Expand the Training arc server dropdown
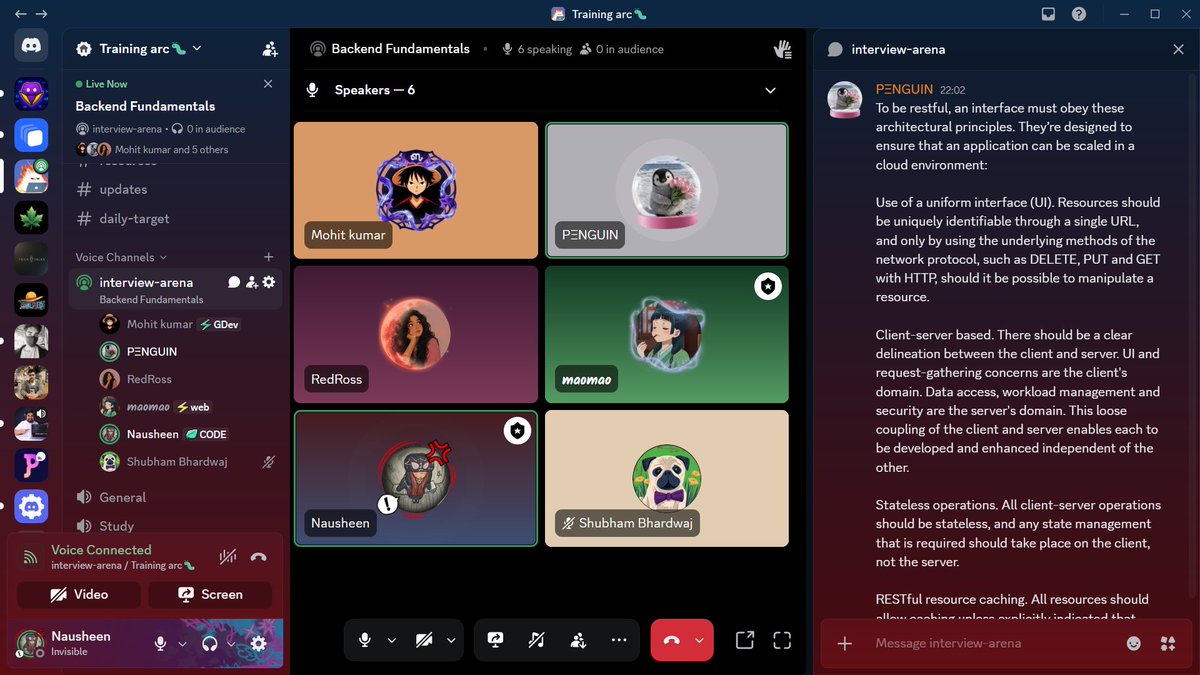Screen dimensions: 1200x675 click(197, 48)
